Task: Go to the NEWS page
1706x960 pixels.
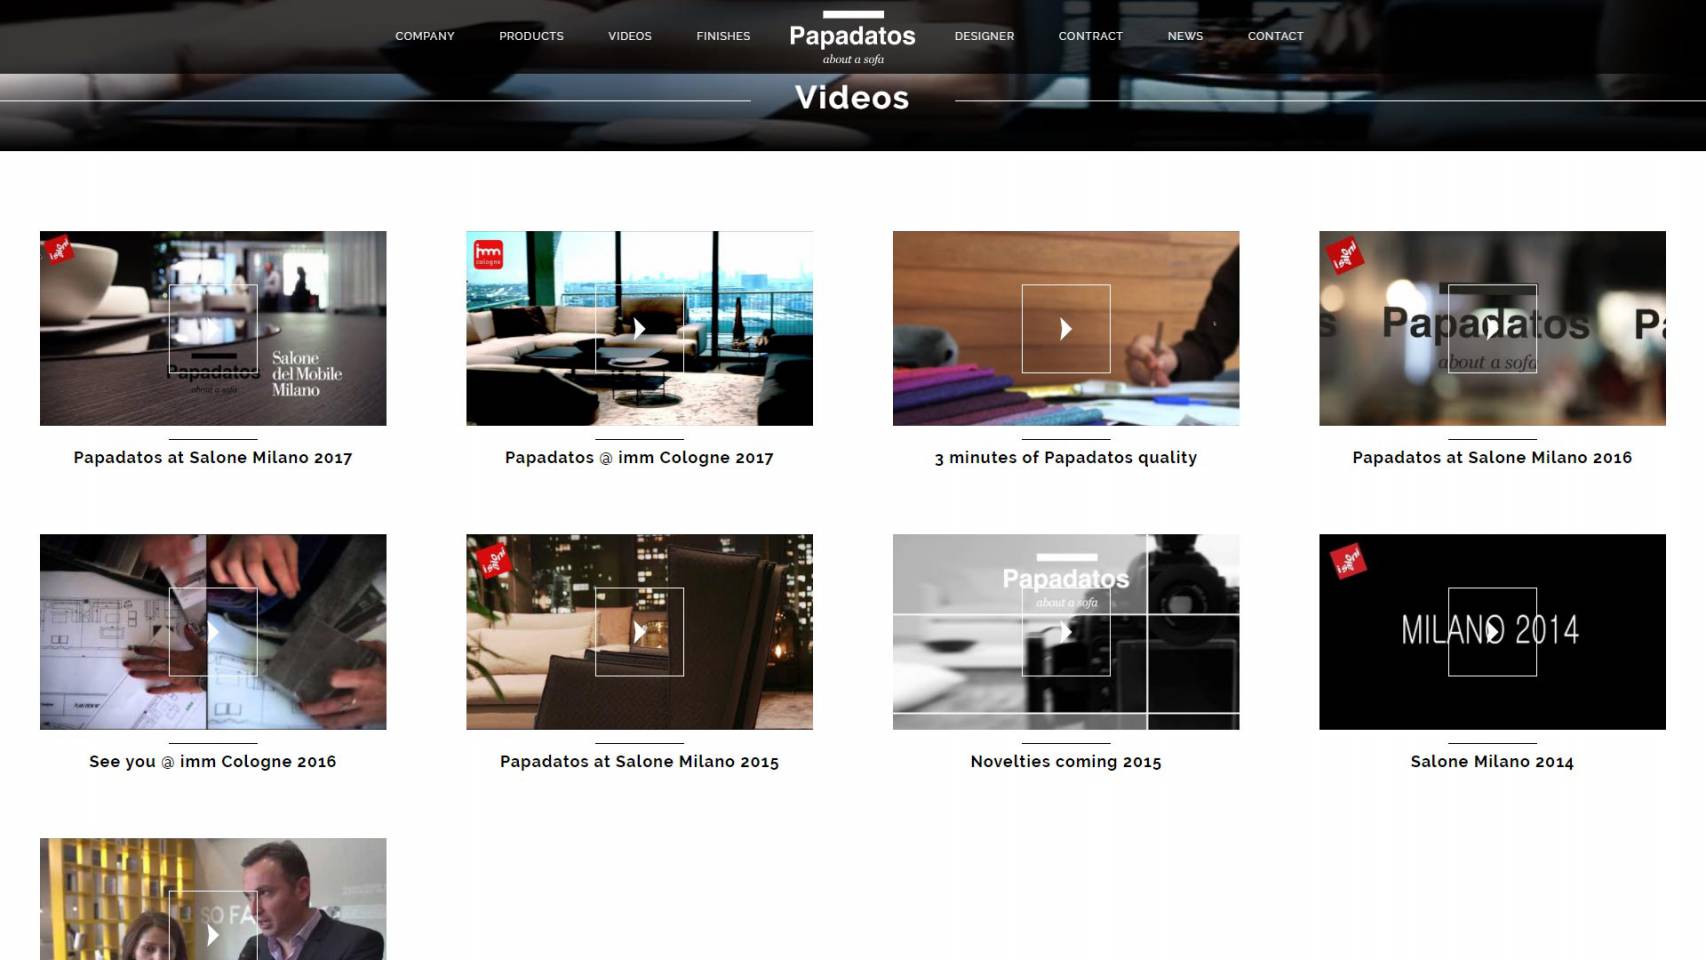Action: (1185, 36)
